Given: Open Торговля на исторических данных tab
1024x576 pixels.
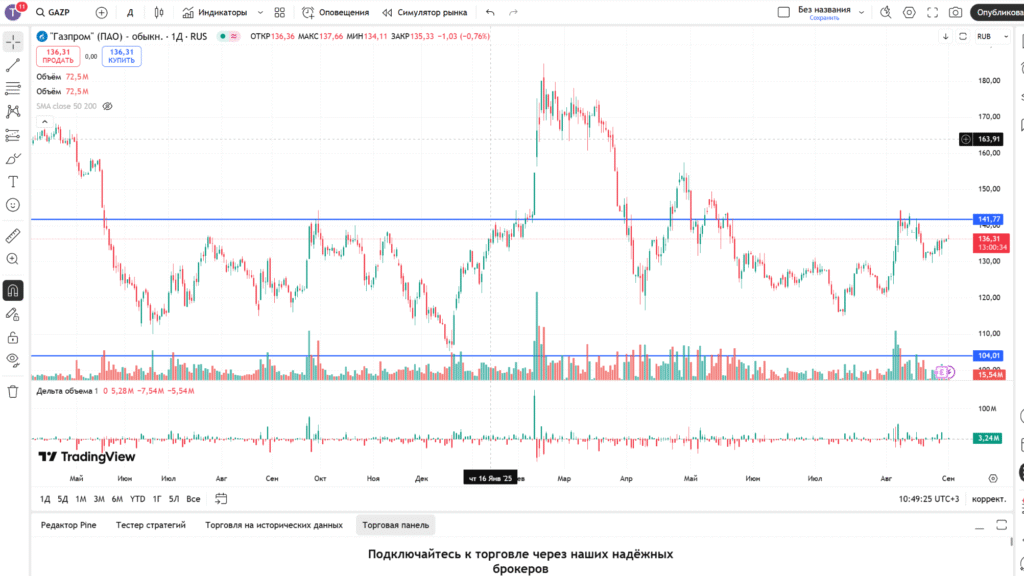Looking at the screenshot, I should click(x=274, y=525).
